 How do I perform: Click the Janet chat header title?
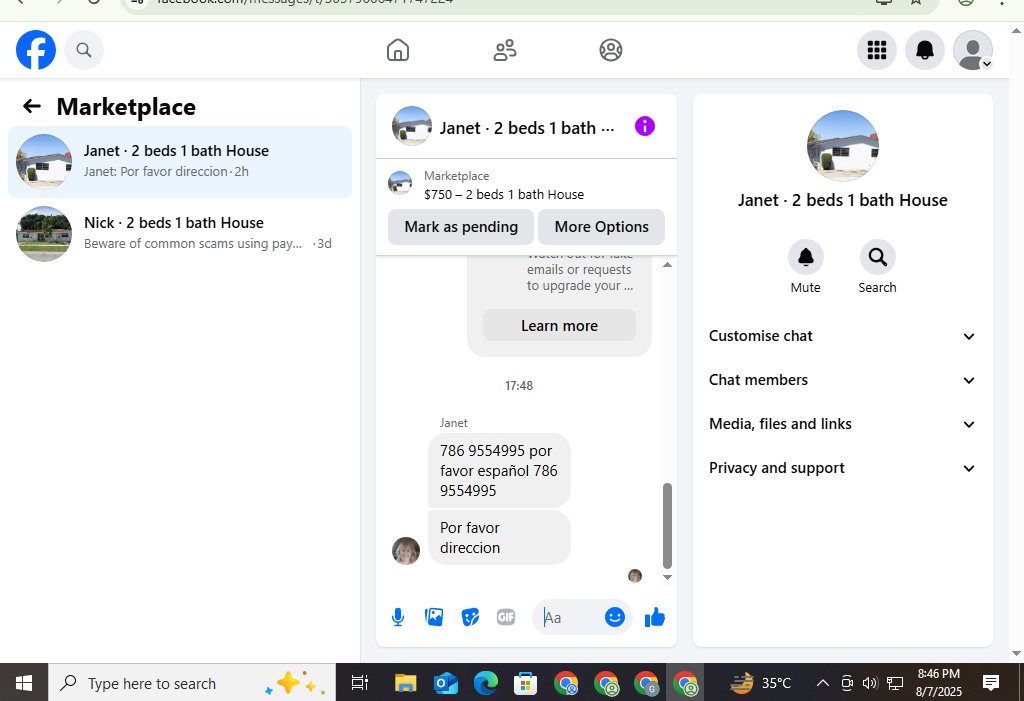[526, 128]
